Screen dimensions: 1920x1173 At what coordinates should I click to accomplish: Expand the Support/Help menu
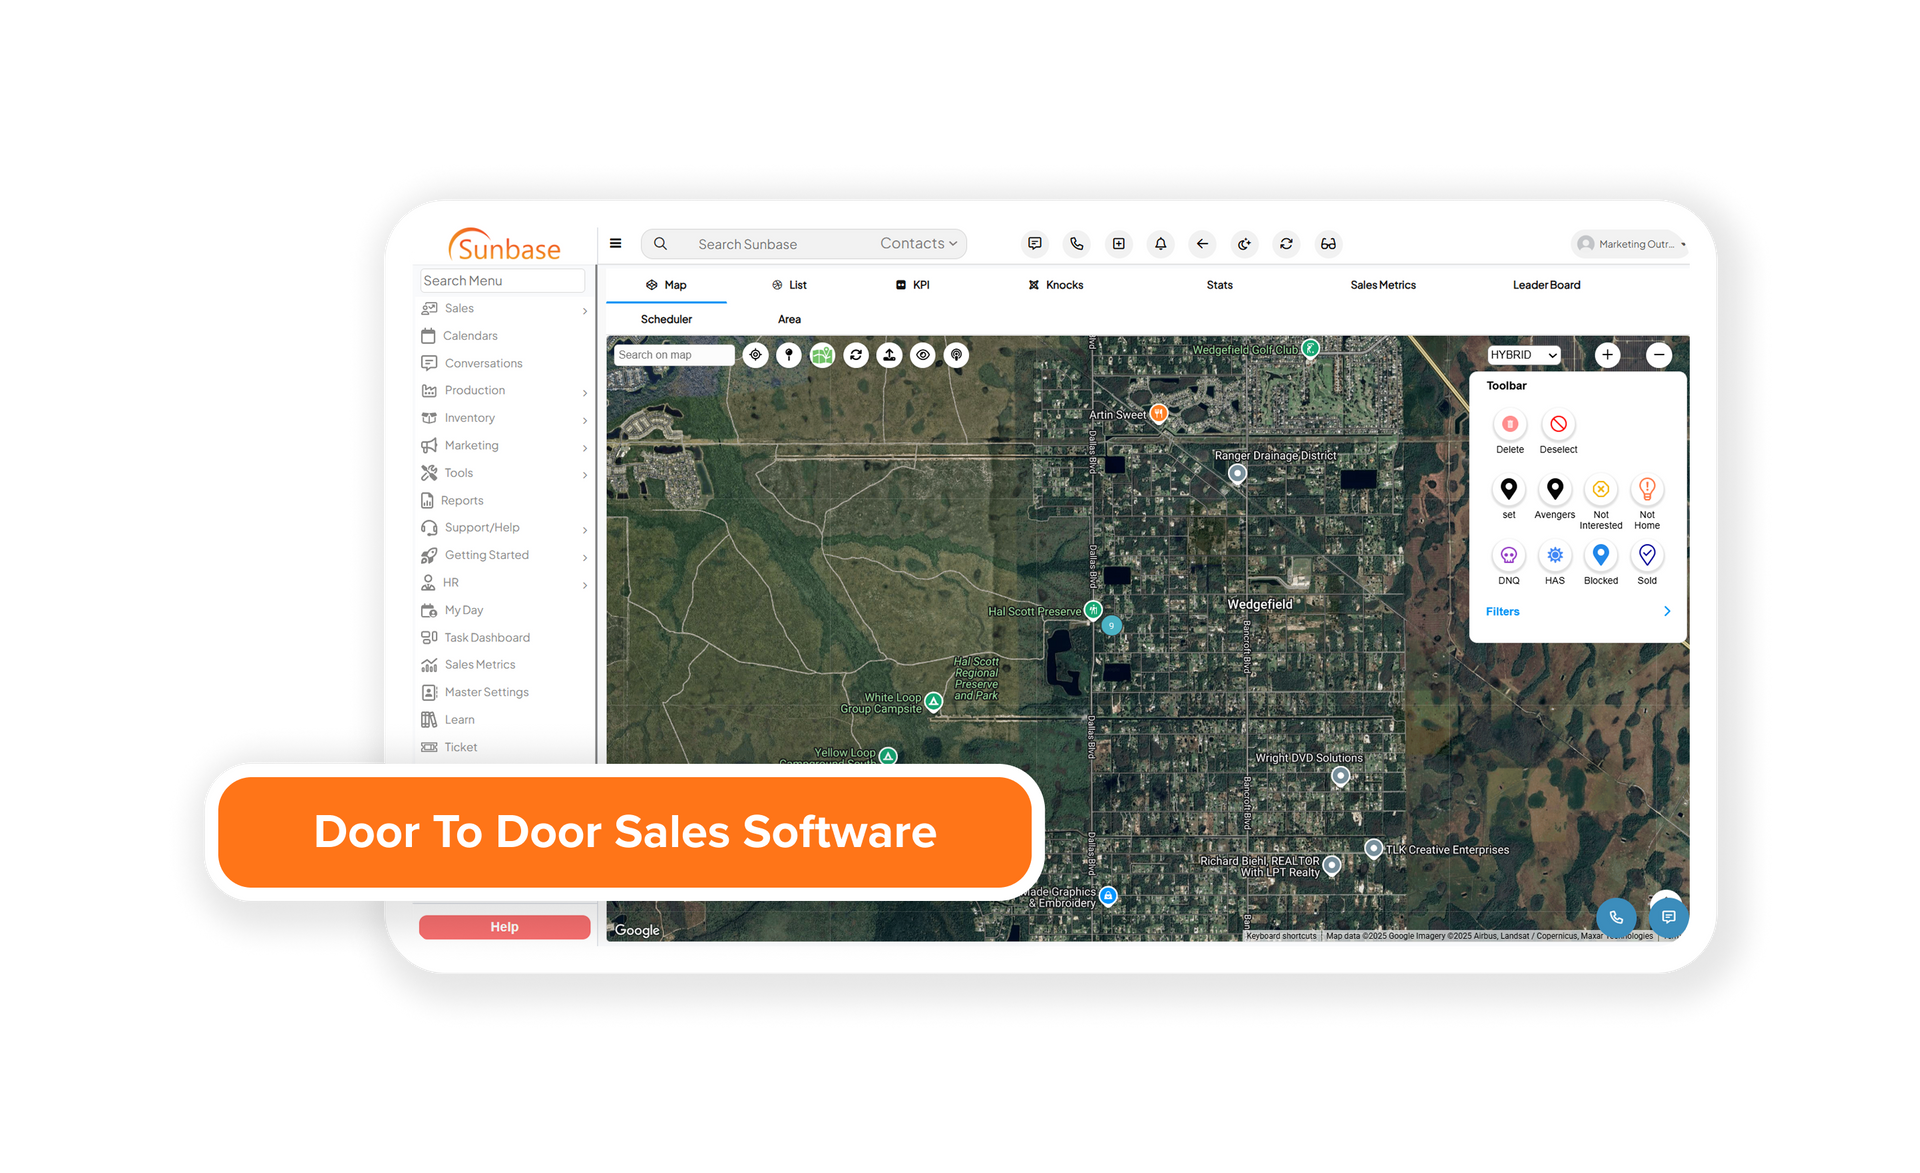(x=504, y=528)
